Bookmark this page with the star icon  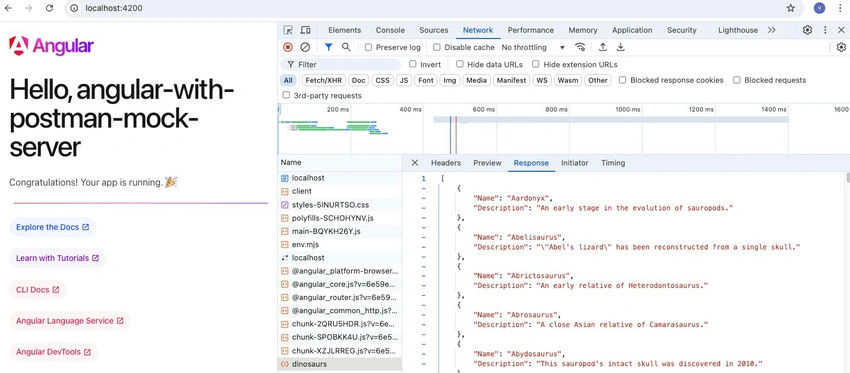[x=791, y=8]
